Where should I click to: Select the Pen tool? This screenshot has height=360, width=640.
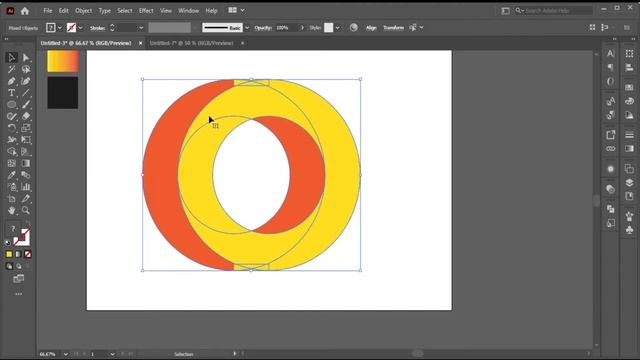coord(11,81)
